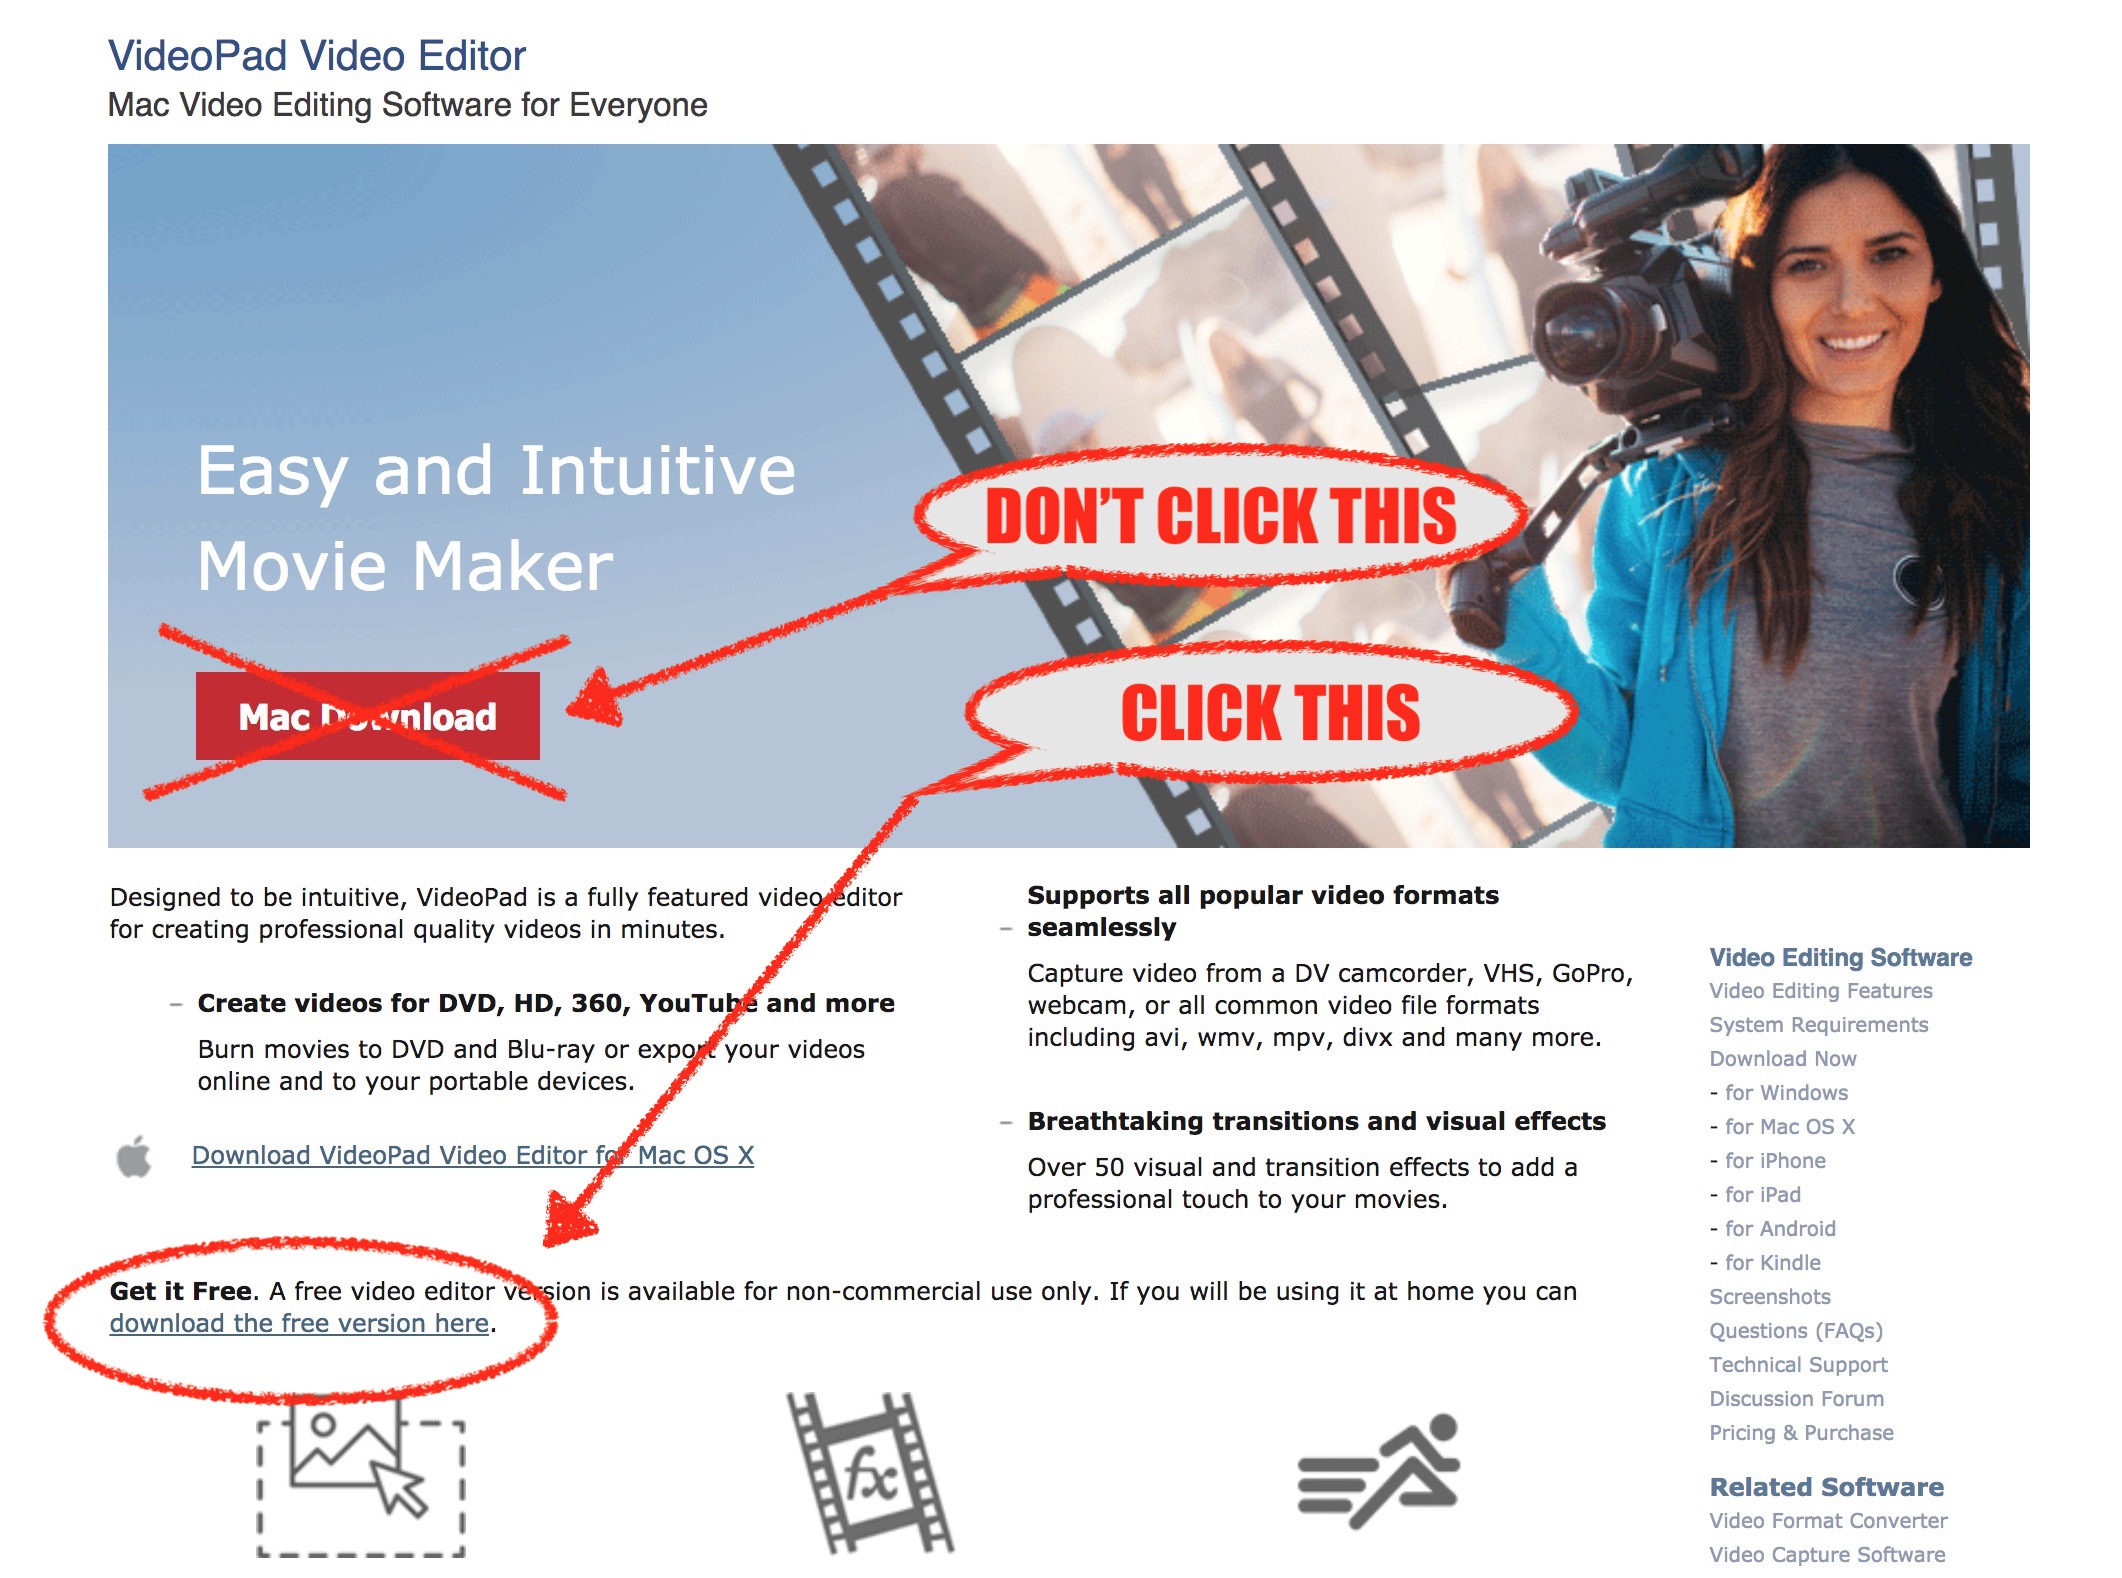The height and width of the screenshot is (1578, 2122).
Task: Choose the for Android download link
Action: coord(1780,1228)
